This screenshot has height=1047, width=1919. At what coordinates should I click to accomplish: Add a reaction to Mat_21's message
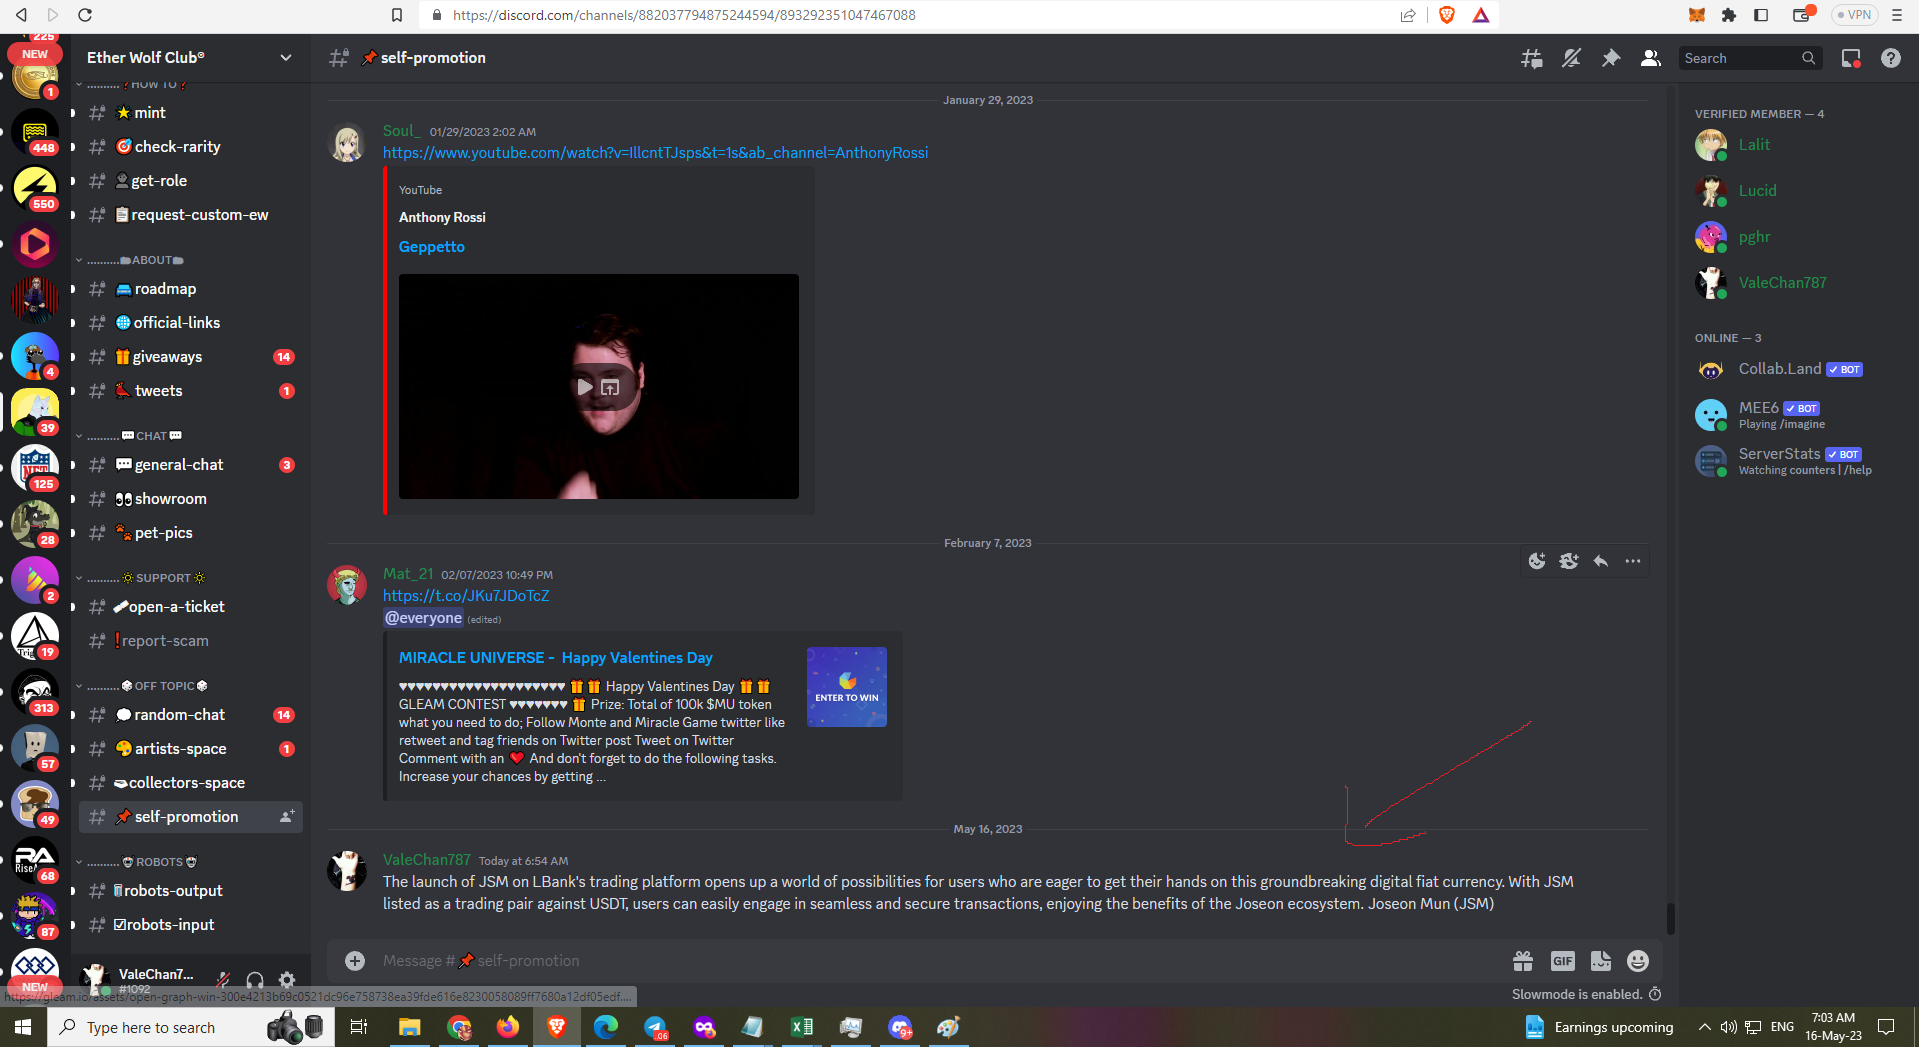click(x=1537, y=561)
